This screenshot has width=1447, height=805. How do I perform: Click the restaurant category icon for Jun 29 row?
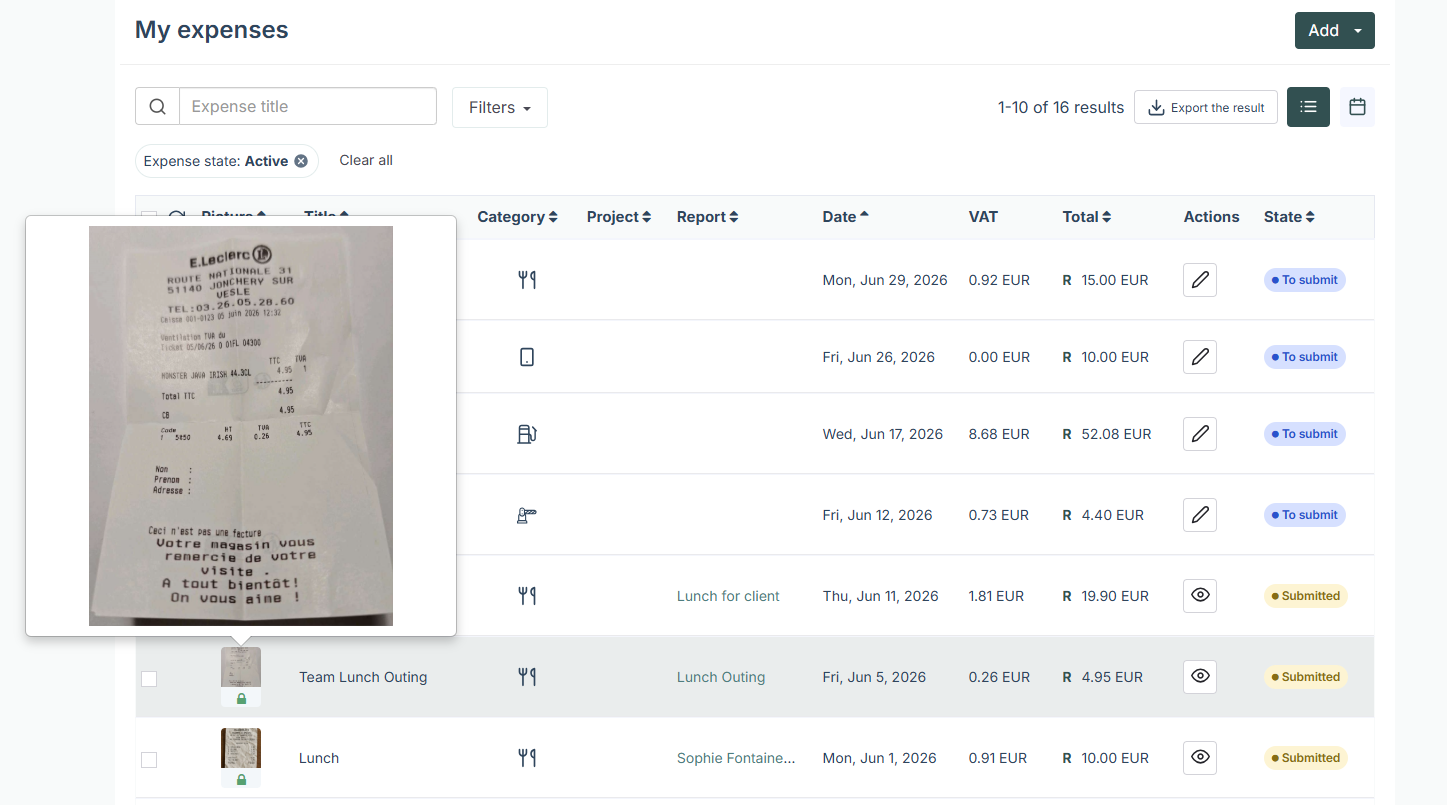pyautogui.click(x=527, y=280)
